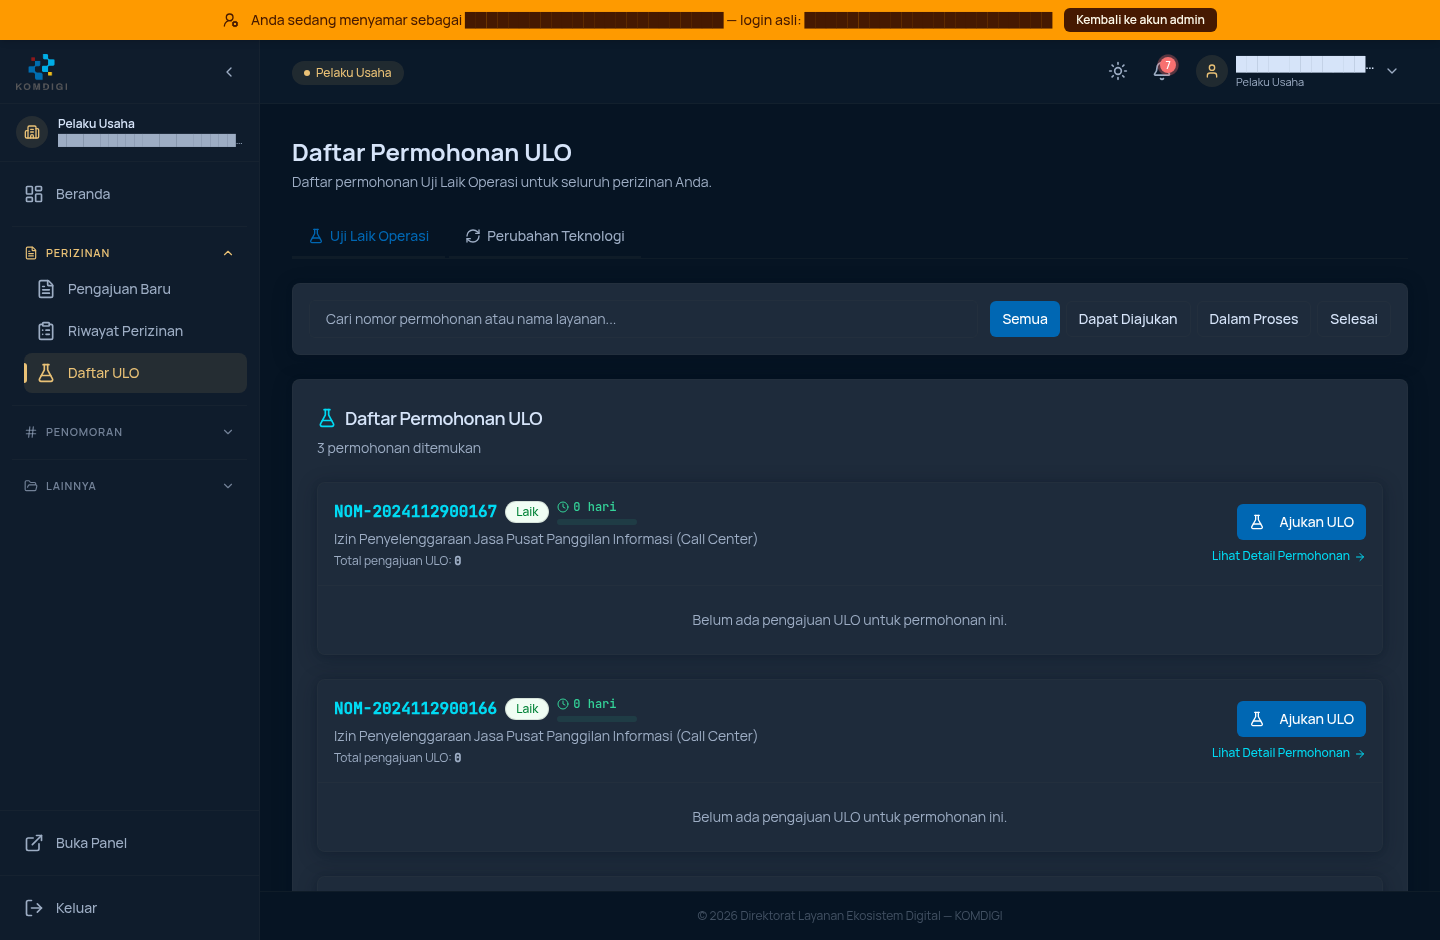Click the company building icon in sidebar
This screenshot has height=940, width=1440.
tap(32, 132)
